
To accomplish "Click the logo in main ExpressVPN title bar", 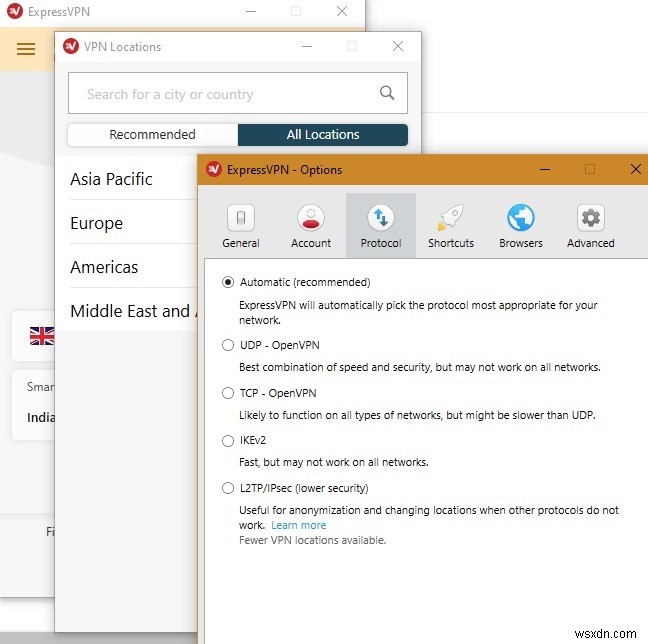I will pyautogui.click(x=15, y=11).
